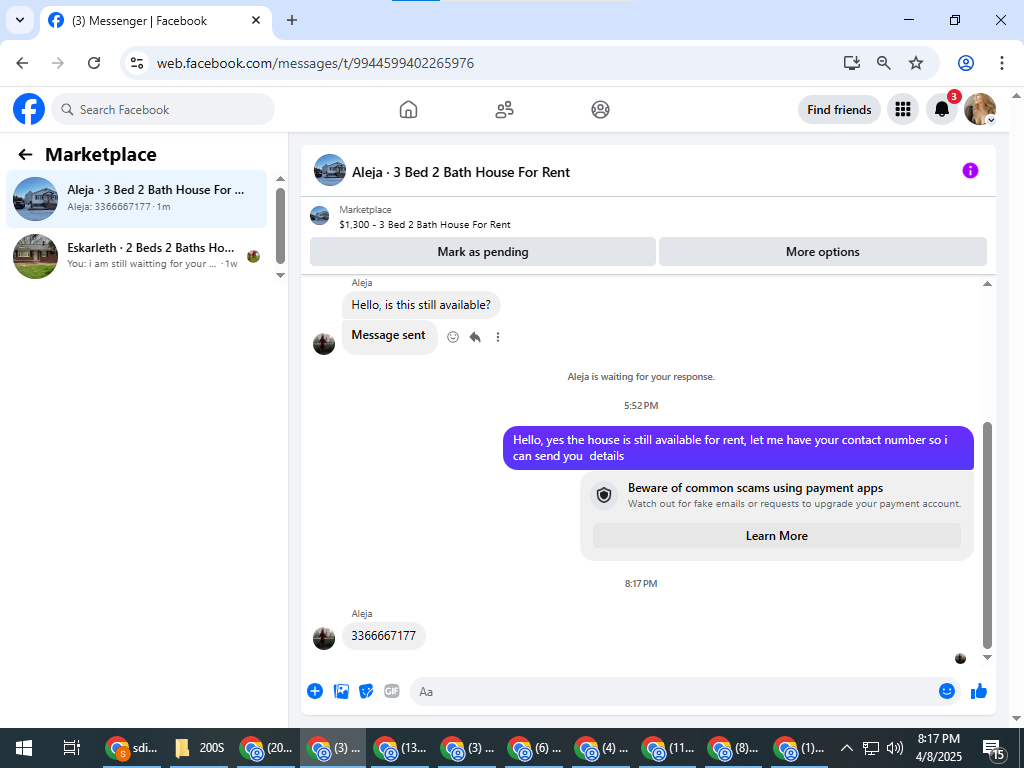The width and height of the screenshot is (1024, 768).
Task: Open the Groups icon in top nav
Action: pos(600,109)
